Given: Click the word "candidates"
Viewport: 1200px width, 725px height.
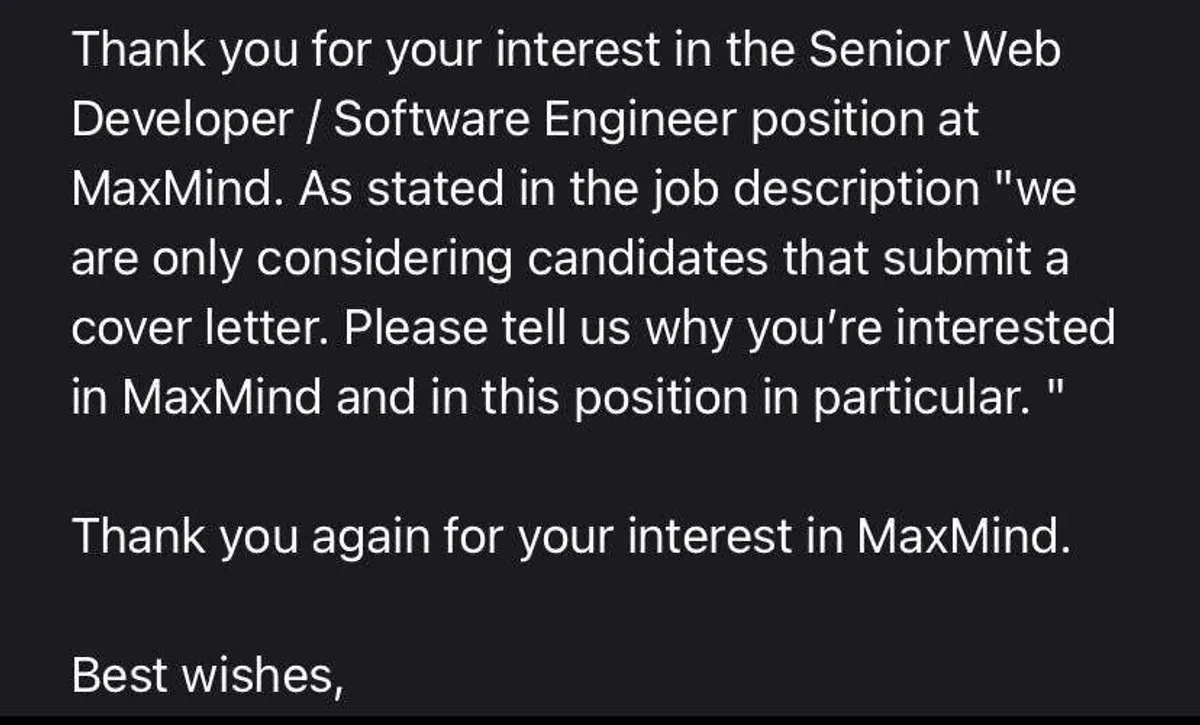Looking at the screenshot, I should [x=645, y=258].
